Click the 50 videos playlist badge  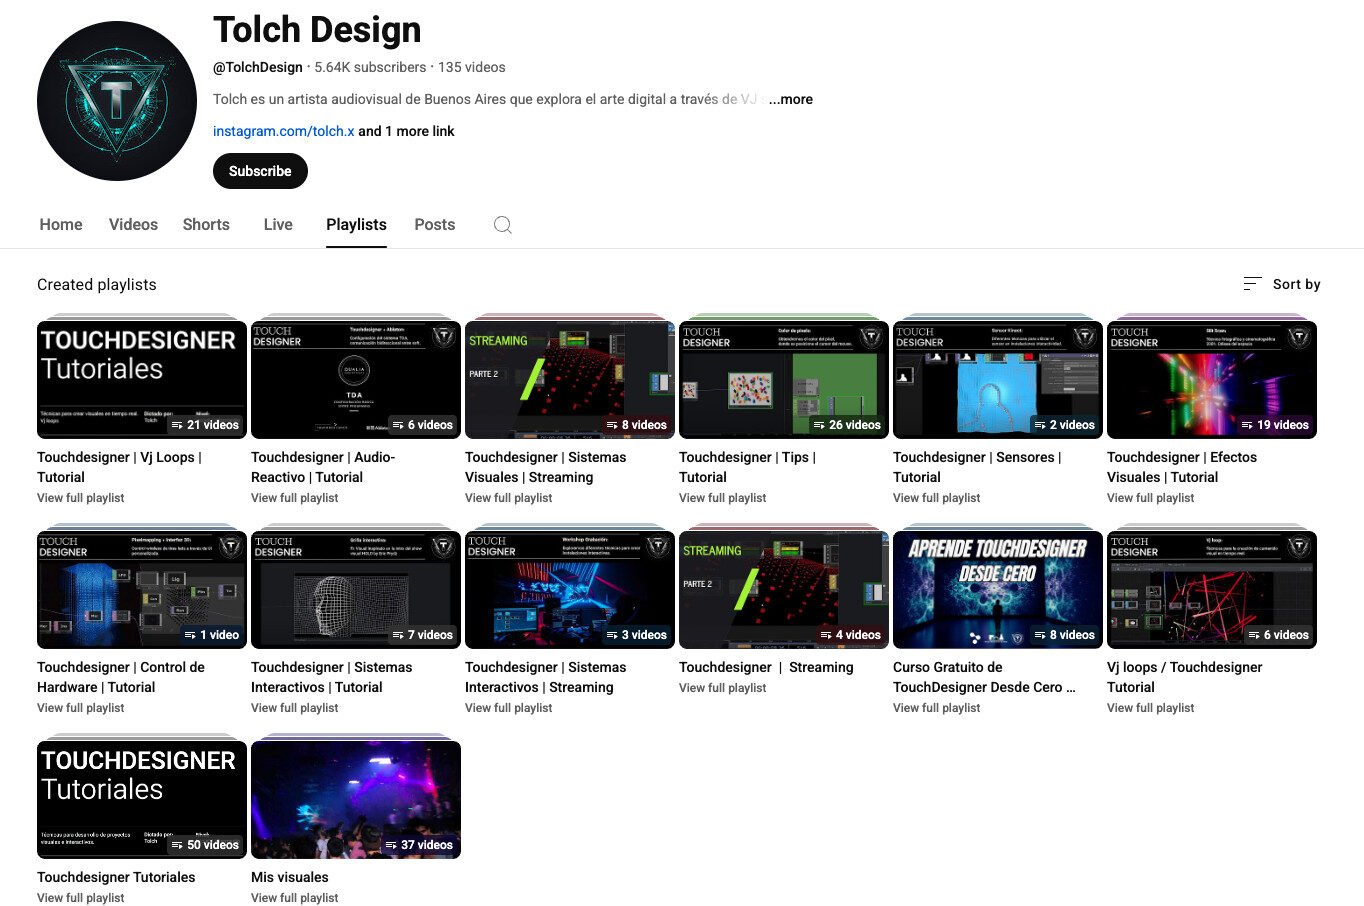click(205, 845)
